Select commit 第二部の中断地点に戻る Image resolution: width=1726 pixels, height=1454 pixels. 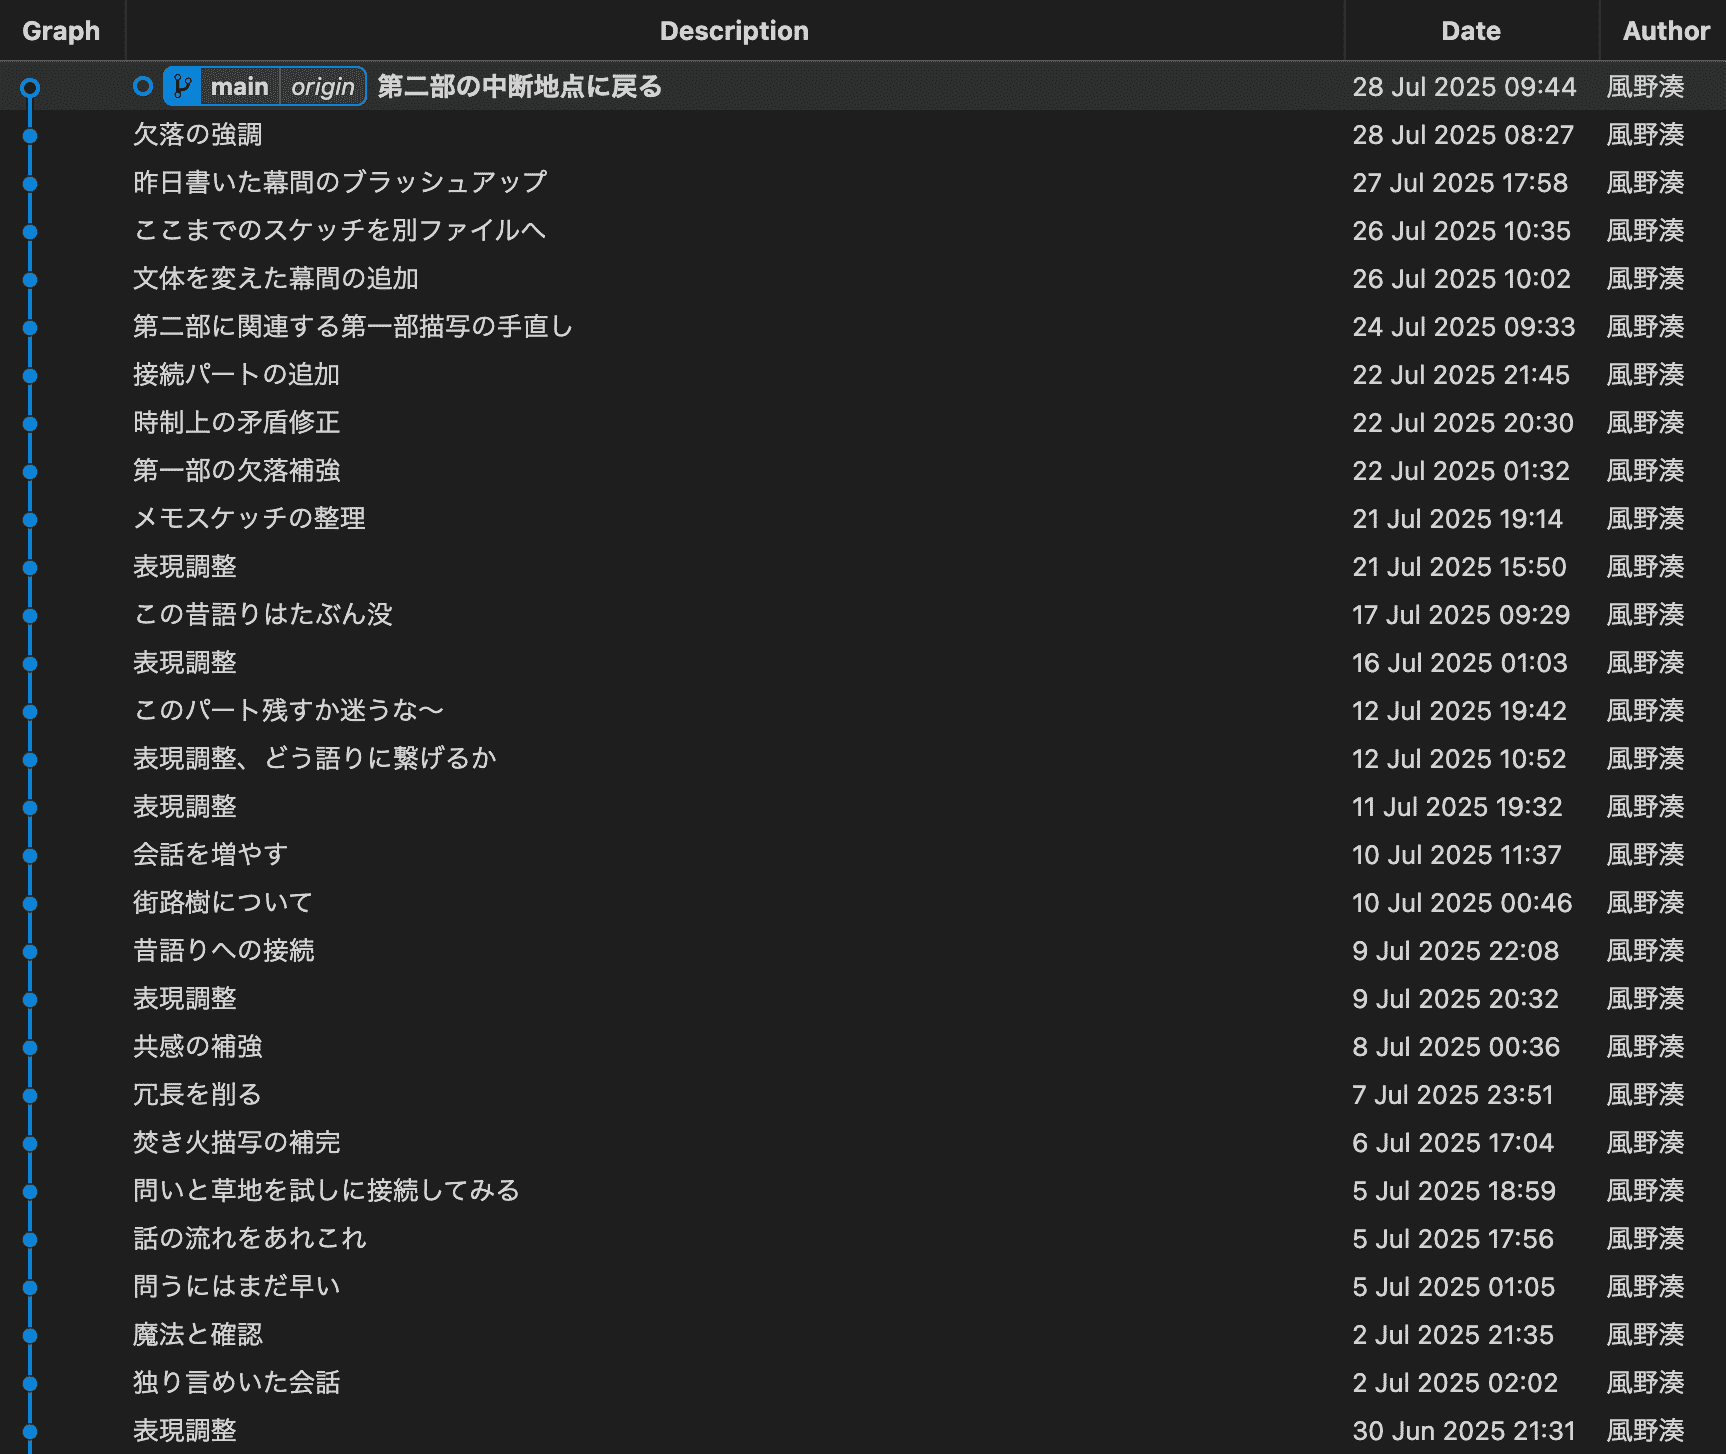(519, 87)
